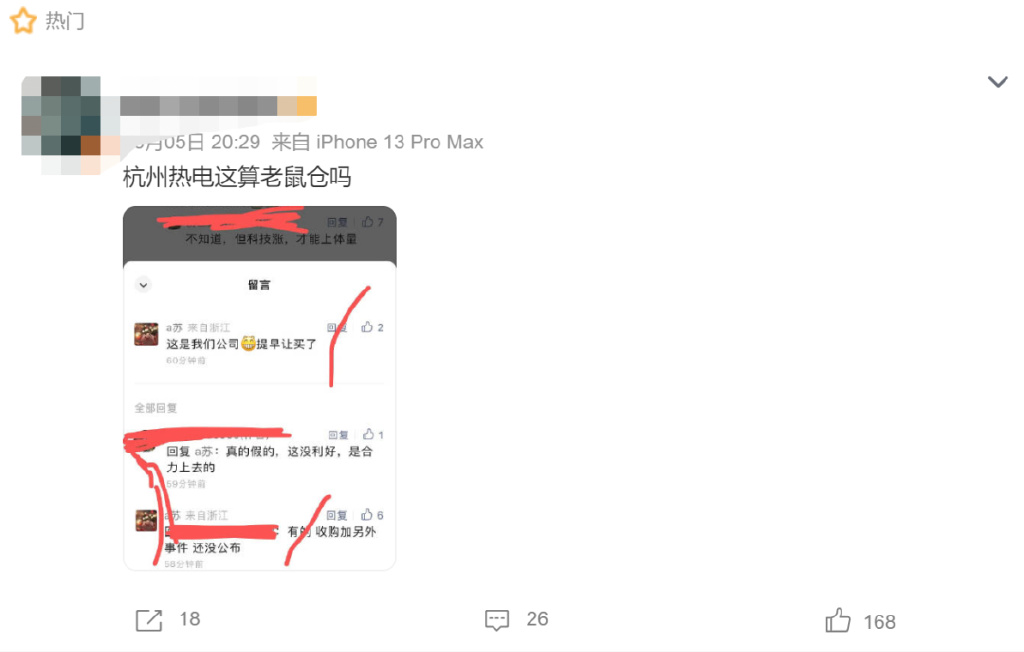The image size is (1024, 652).
Task: Click the a苏 commenter avatar in image
Action: click(146, 334)
